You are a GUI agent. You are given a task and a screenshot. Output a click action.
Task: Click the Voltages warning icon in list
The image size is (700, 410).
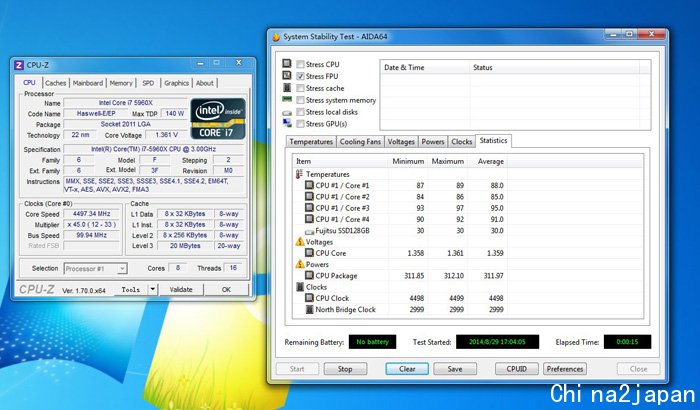pyautogui.click(x=300, y=242)
